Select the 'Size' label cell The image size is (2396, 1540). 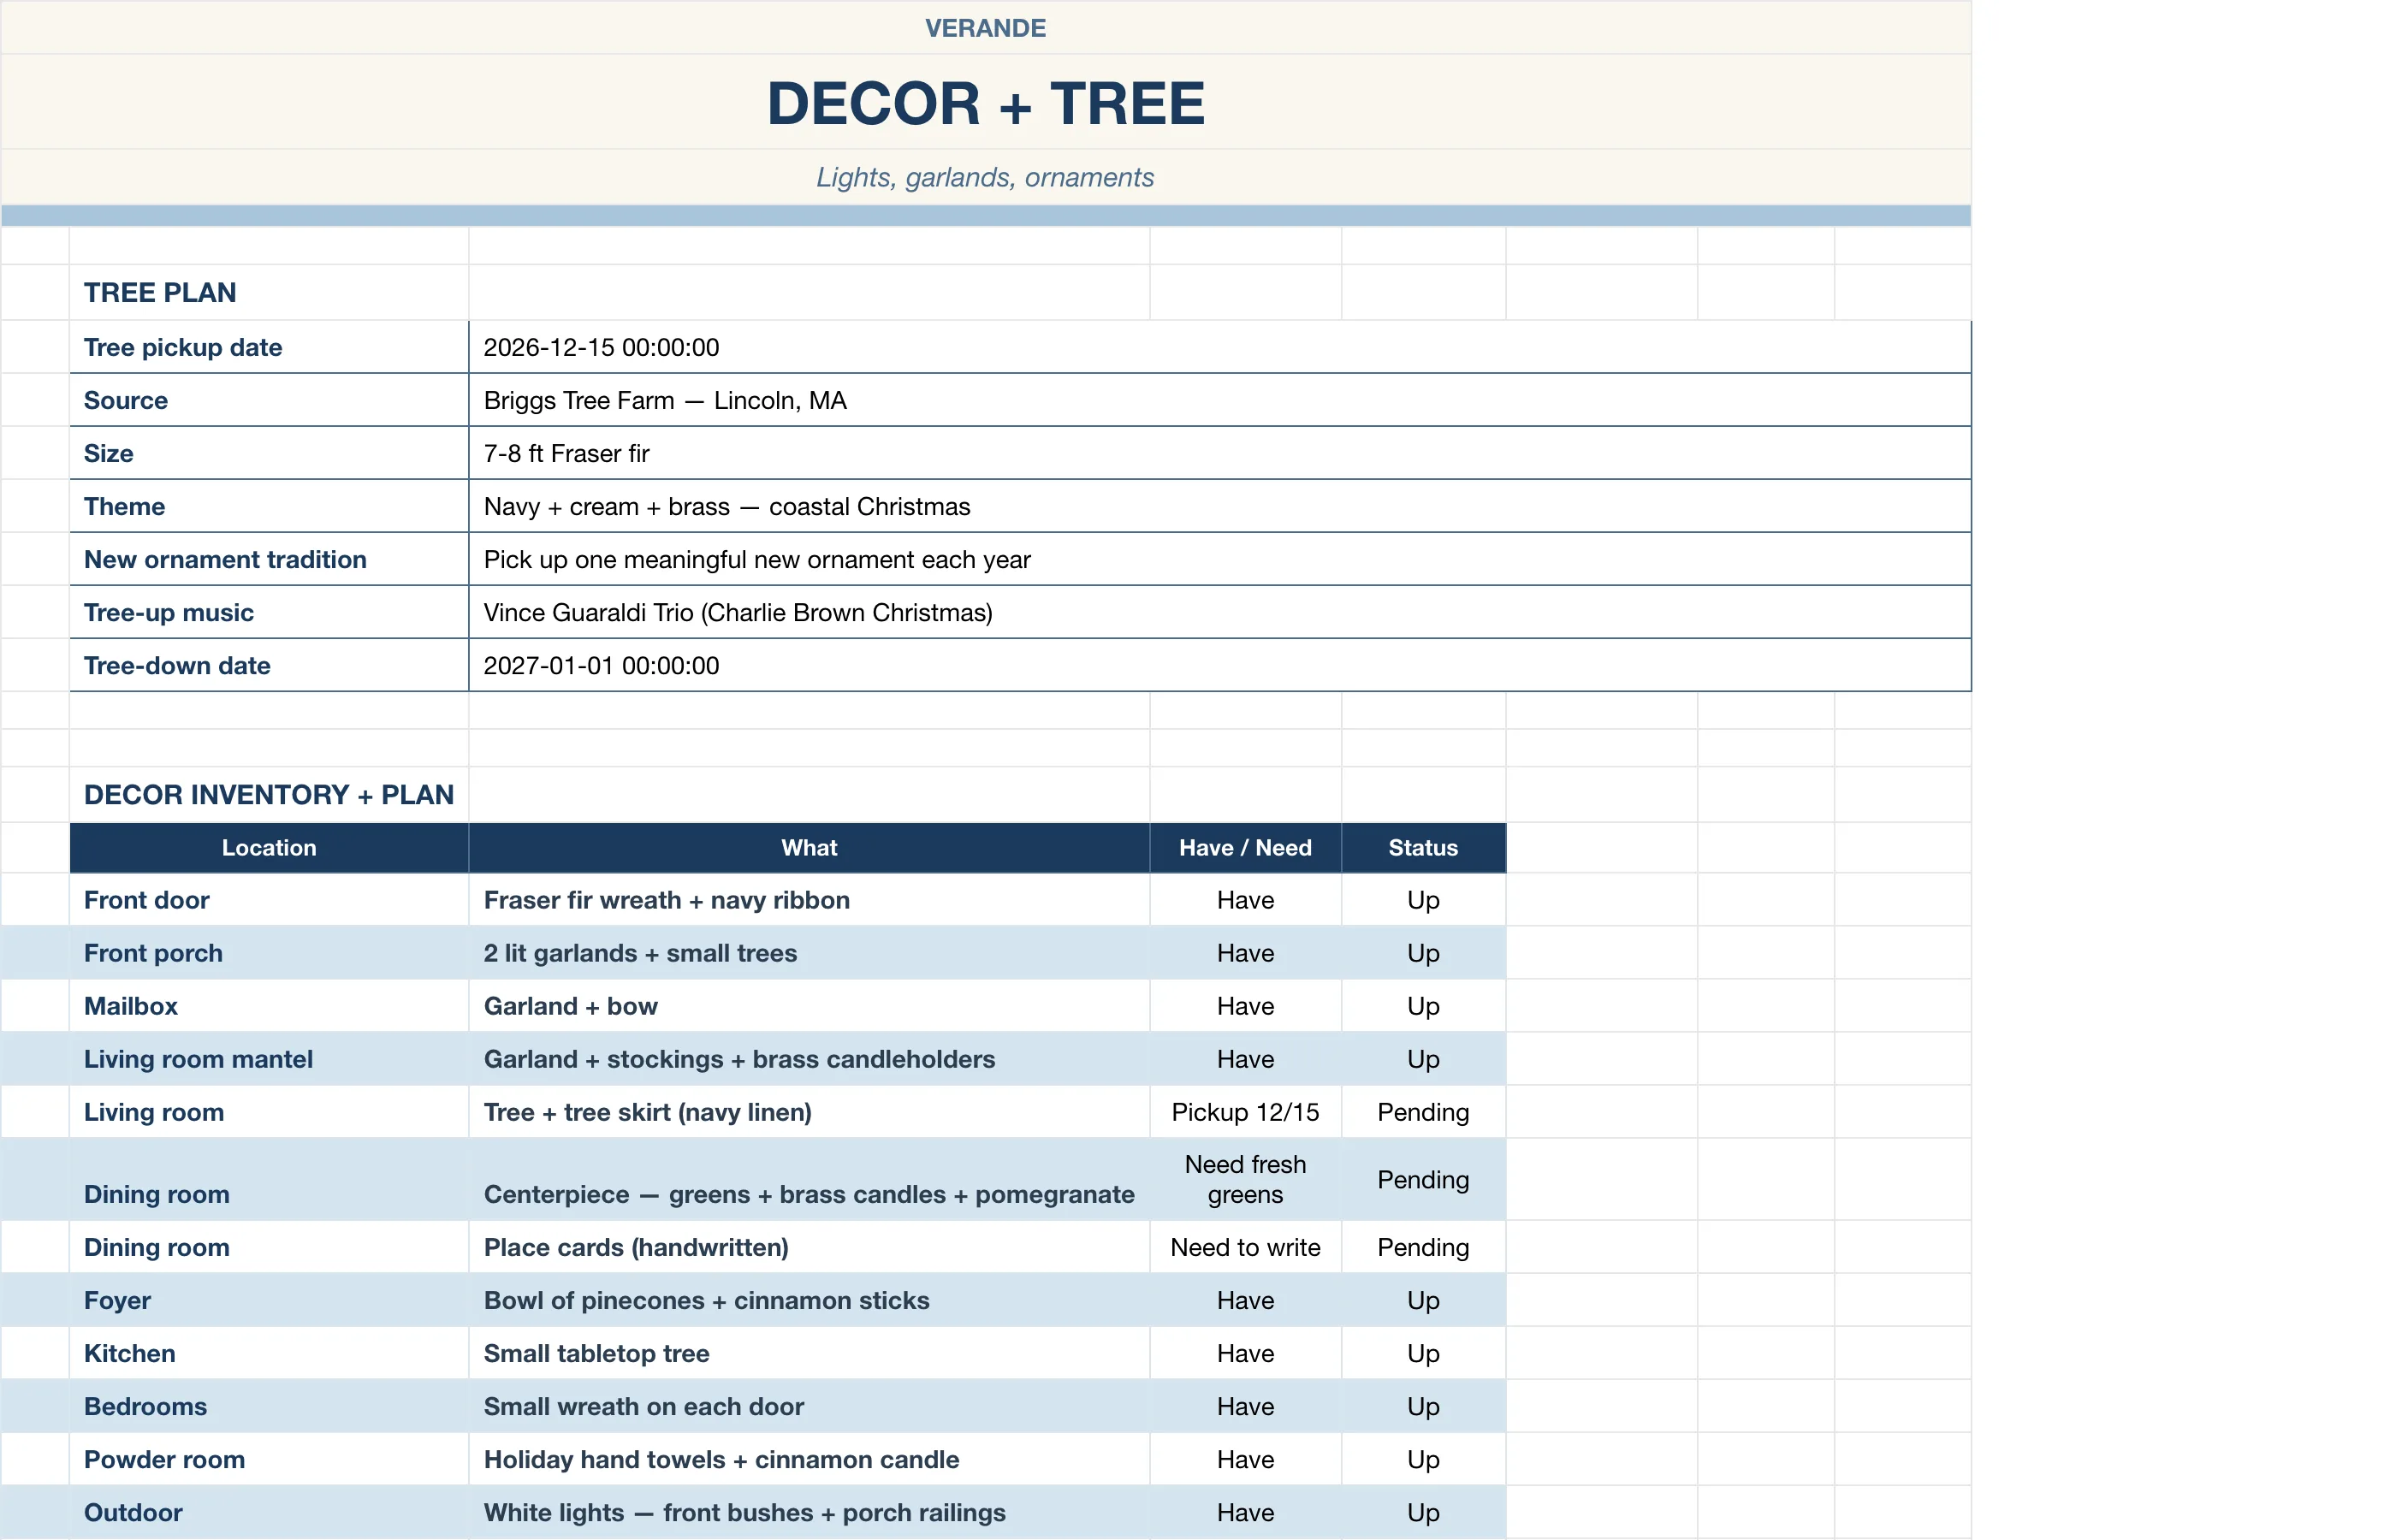[x=269, y=453]
